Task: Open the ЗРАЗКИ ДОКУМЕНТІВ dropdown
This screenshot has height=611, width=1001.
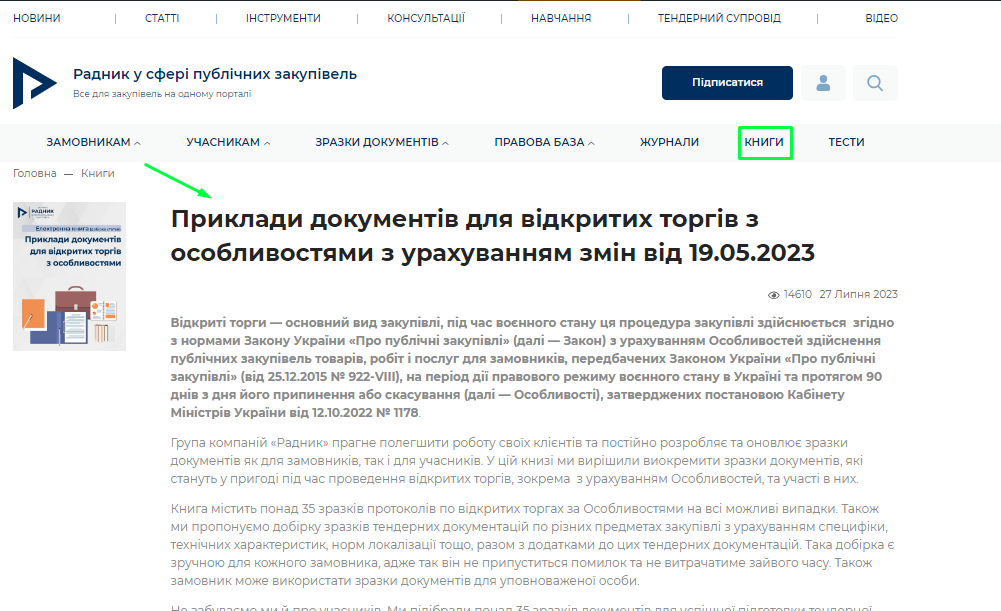Action: pos(382,142)
